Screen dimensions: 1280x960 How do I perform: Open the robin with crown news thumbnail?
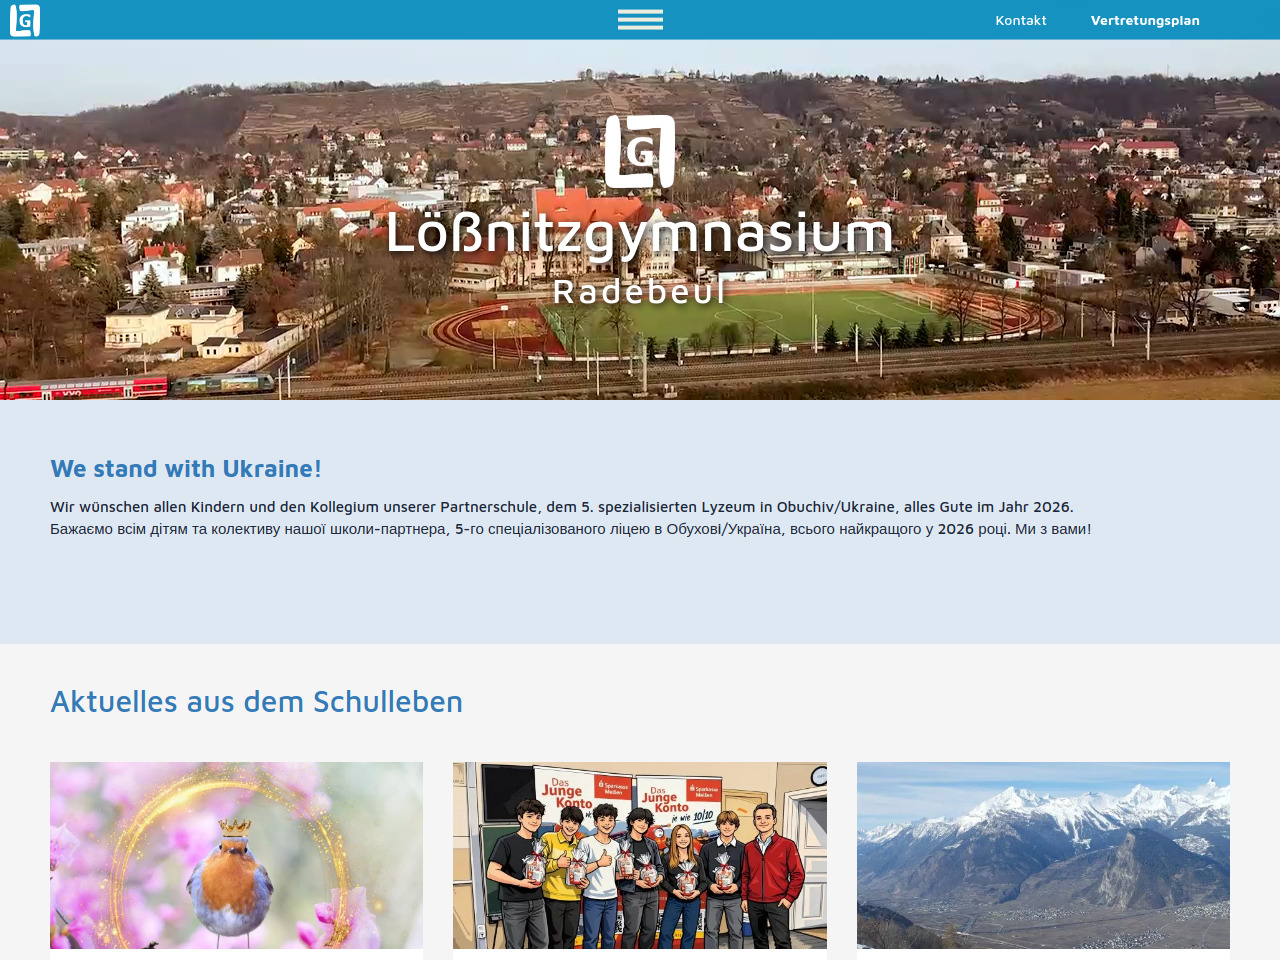[236, 856]
